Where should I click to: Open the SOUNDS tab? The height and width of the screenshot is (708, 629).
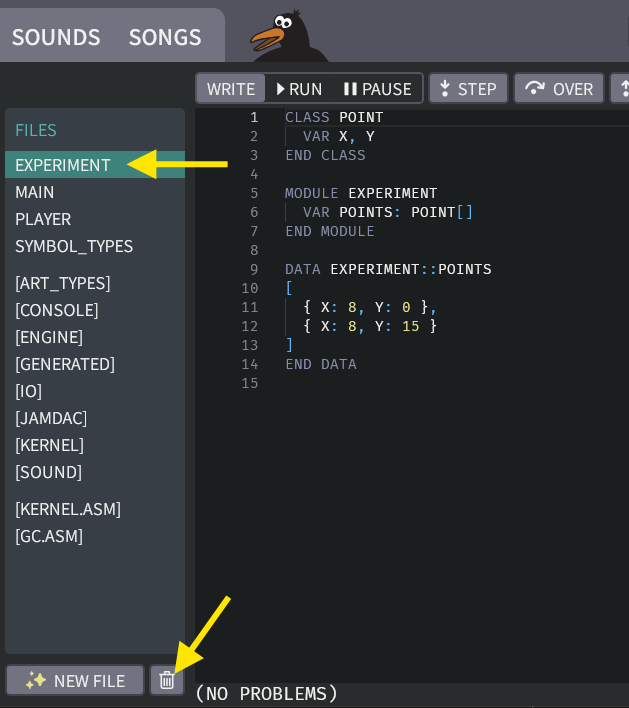tap(56, 37)
